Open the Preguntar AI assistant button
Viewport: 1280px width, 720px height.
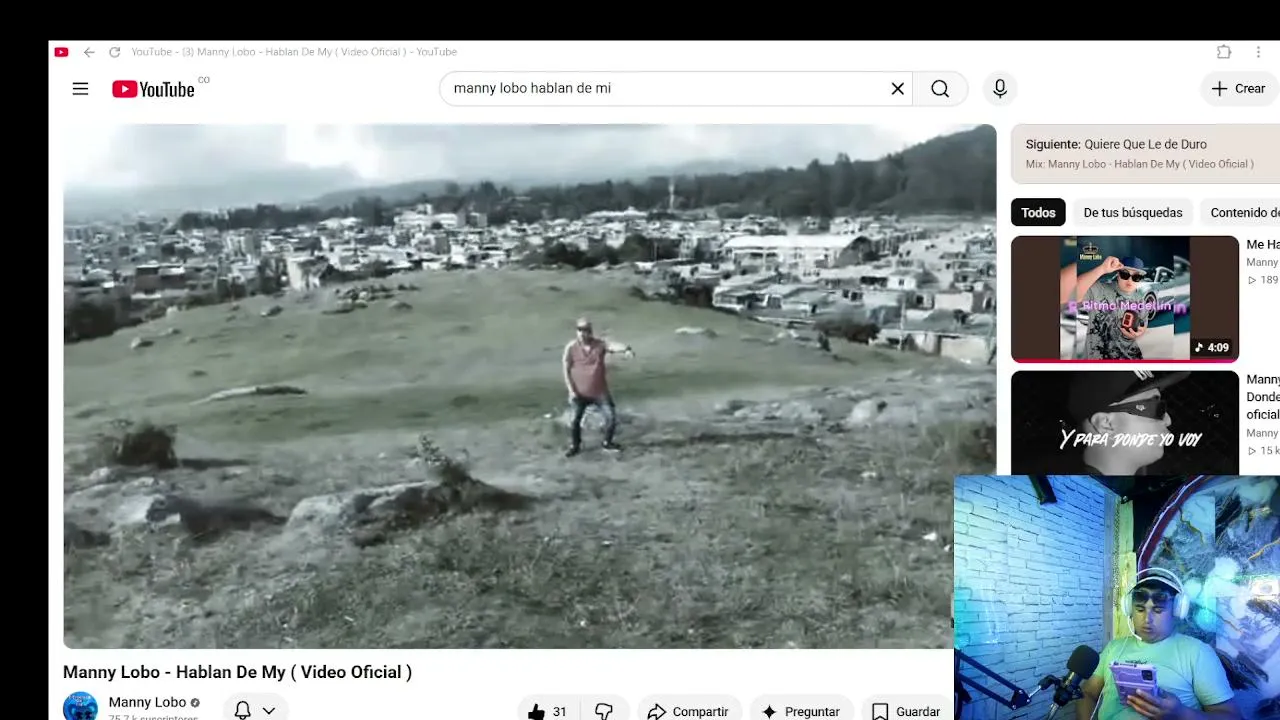point(801,712)
